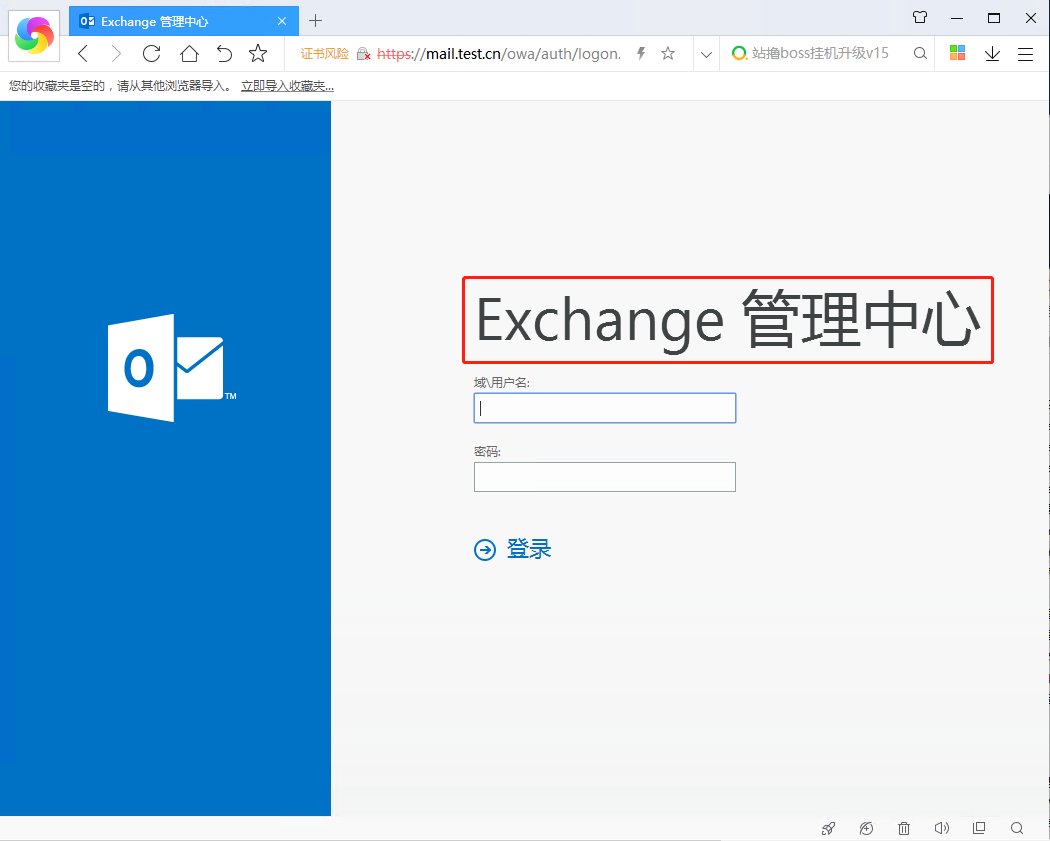The width and height of the screenshot is (1050, 841).
Task: Click the zoom magnifier in status bar
Action: 1017,828
